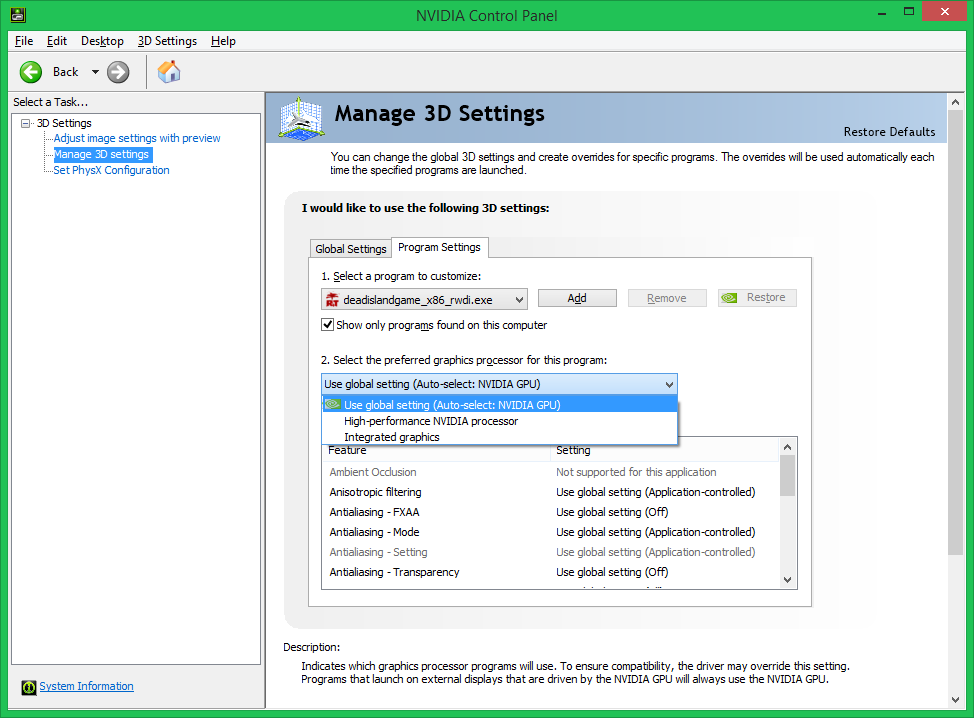Select Adjust image settings with preview
Image resolution: width=974 pixels, height=718 pixels.
[137, 138]
